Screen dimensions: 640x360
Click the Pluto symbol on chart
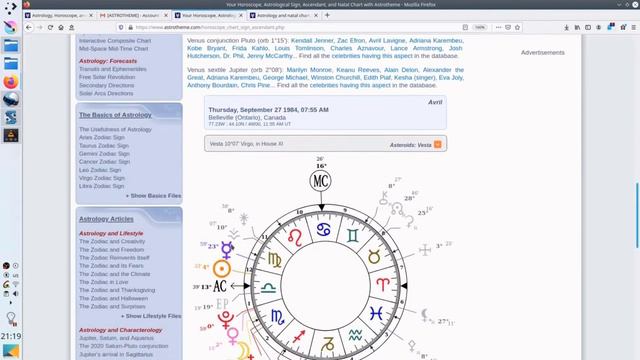click(x=225, y=320)
